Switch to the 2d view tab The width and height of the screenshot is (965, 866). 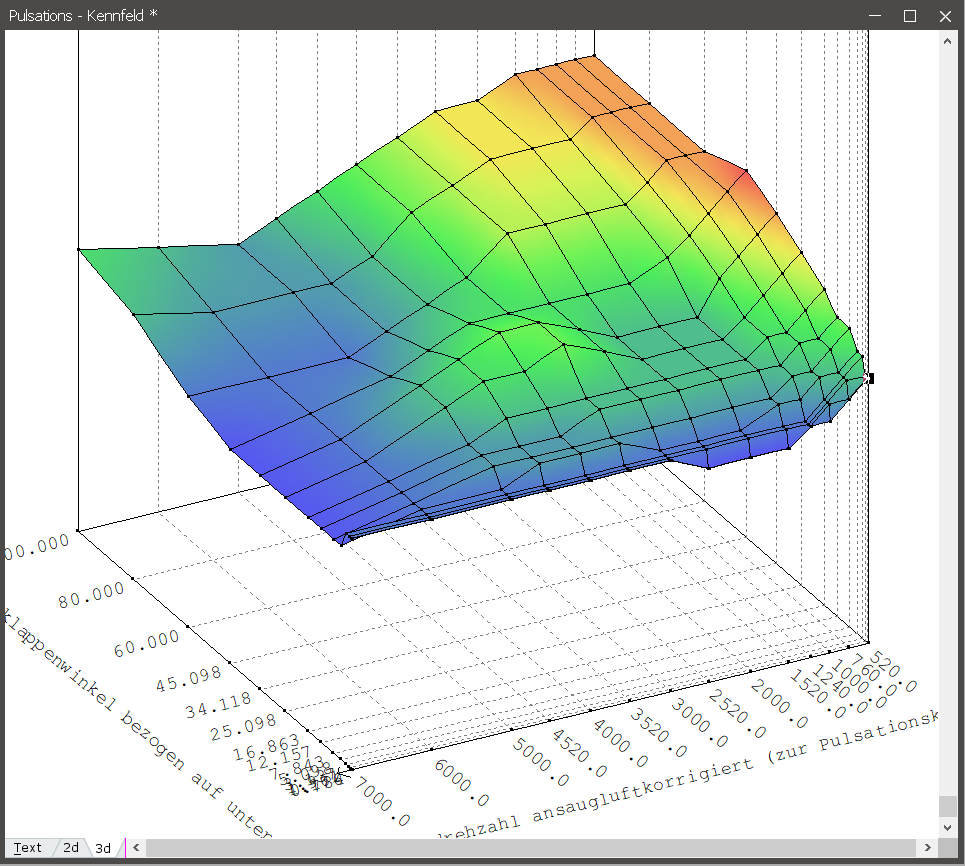point(71,848)
